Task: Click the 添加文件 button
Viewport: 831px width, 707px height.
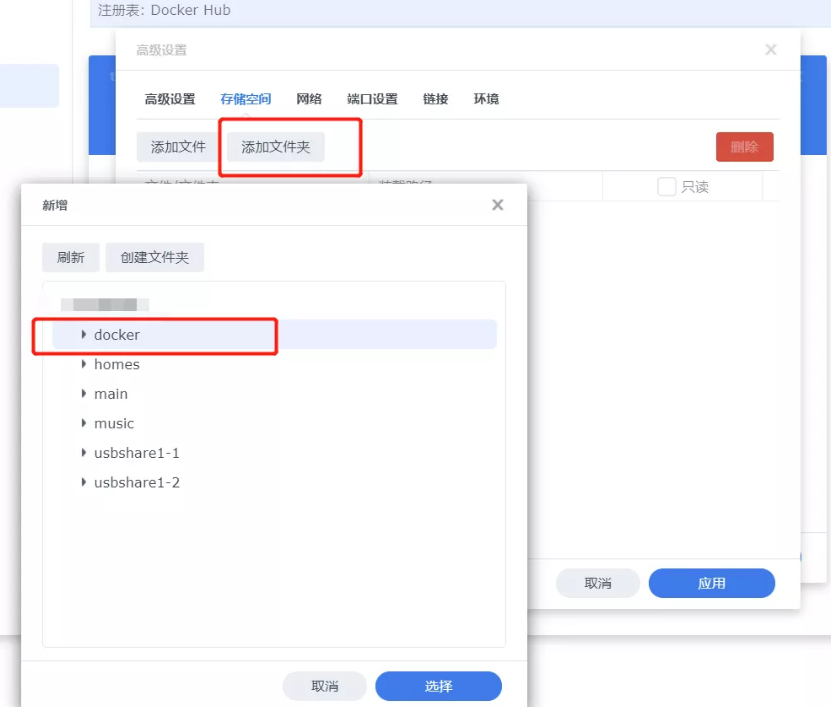Action: 178,147
